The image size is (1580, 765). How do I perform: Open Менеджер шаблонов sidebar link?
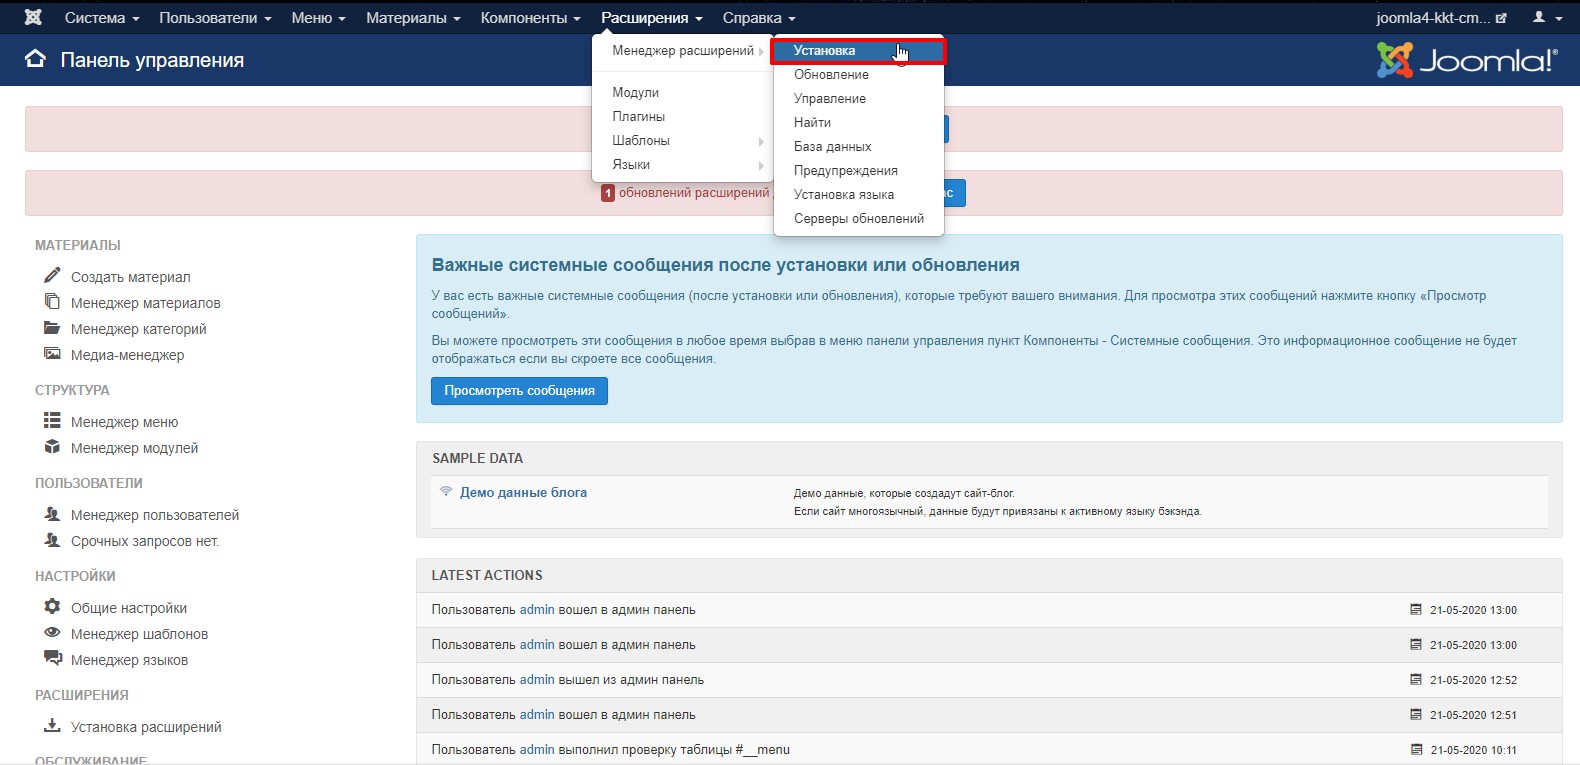click(139, 634)
